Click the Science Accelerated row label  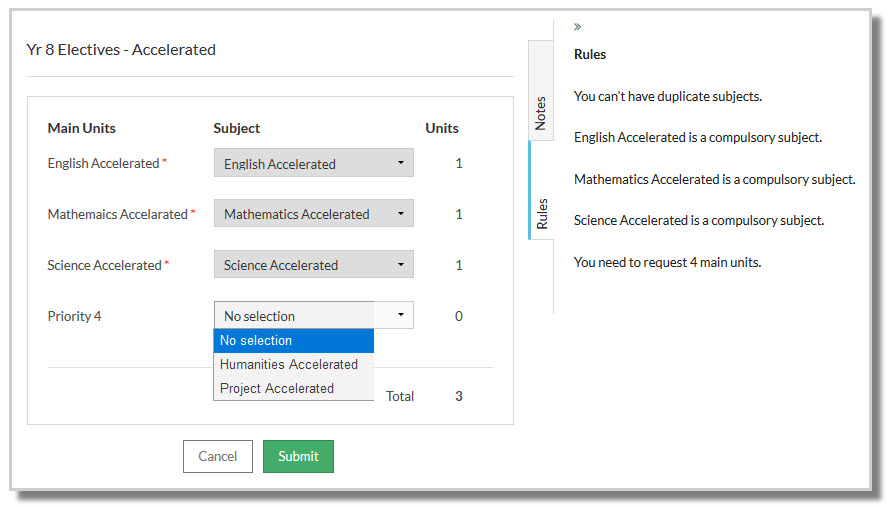104,265
